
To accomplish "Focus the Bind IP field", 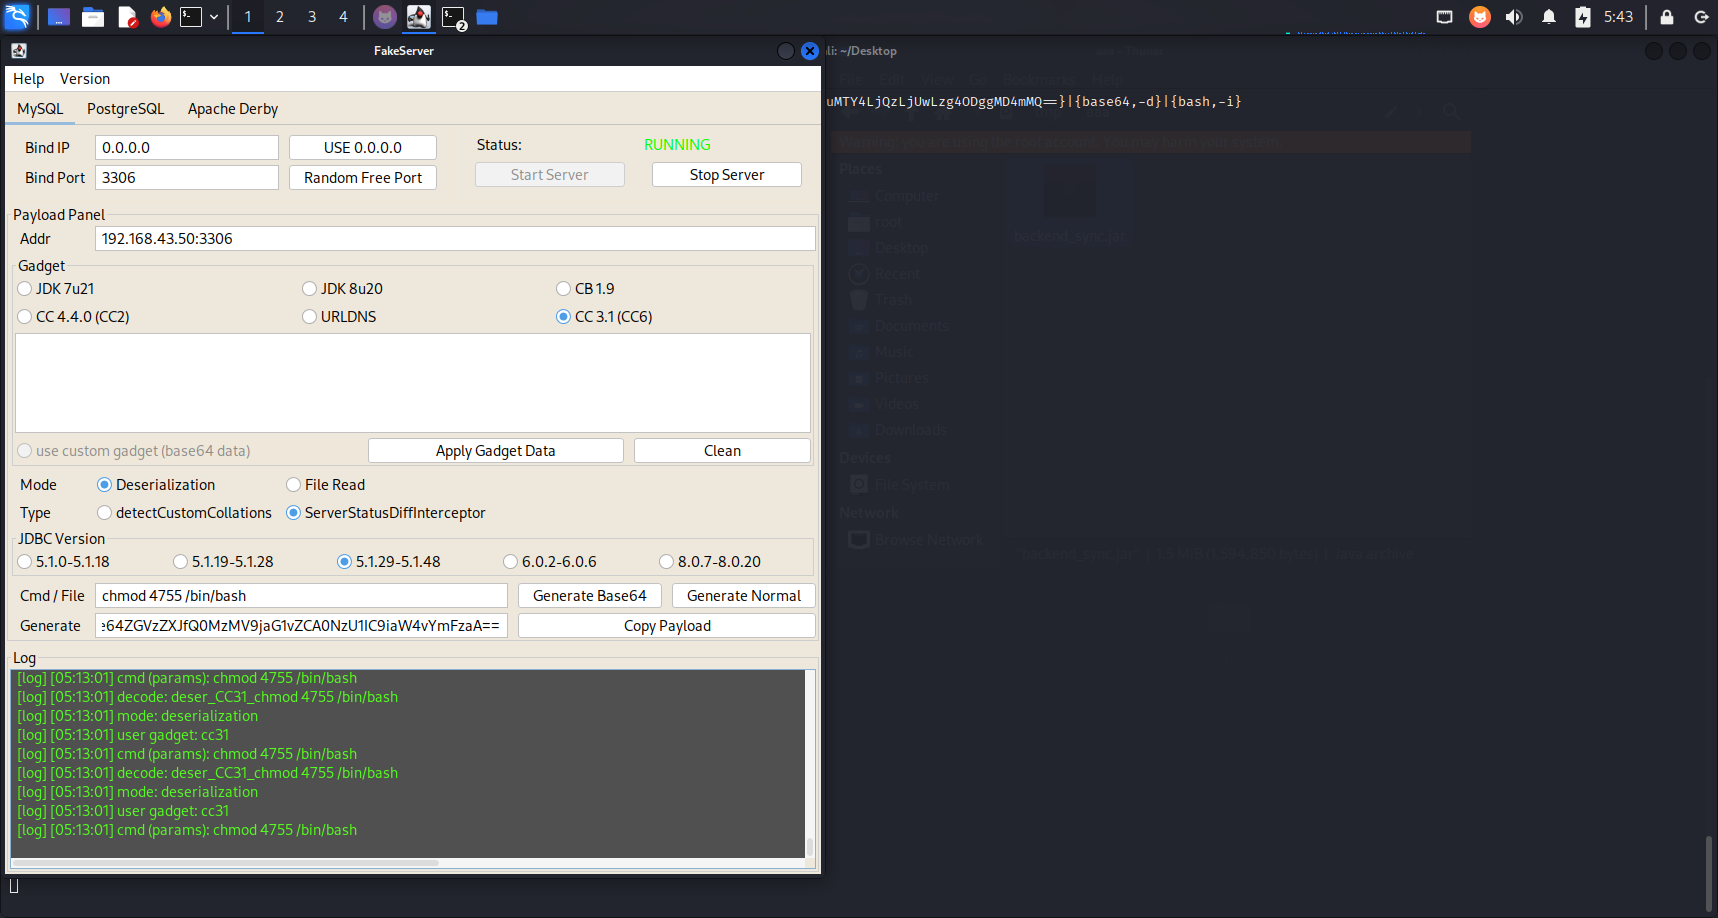I will click(x=187, y=148).
